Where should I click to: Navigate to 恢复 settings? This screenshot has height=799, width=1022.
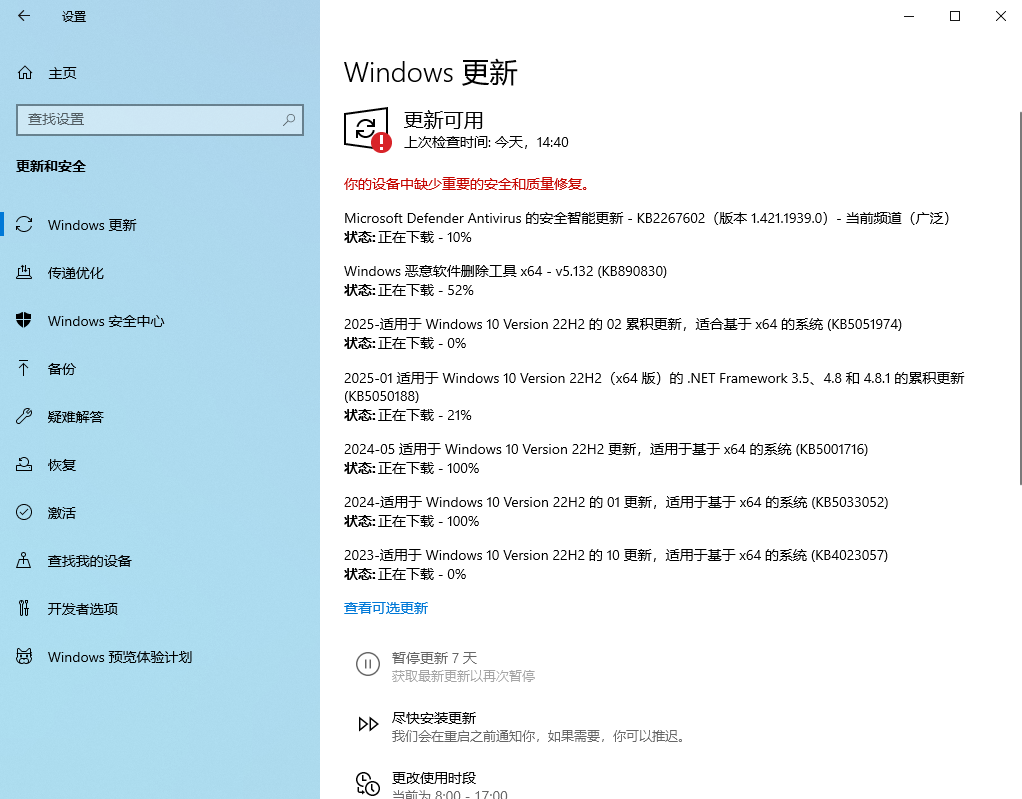[x=160, y=465]
